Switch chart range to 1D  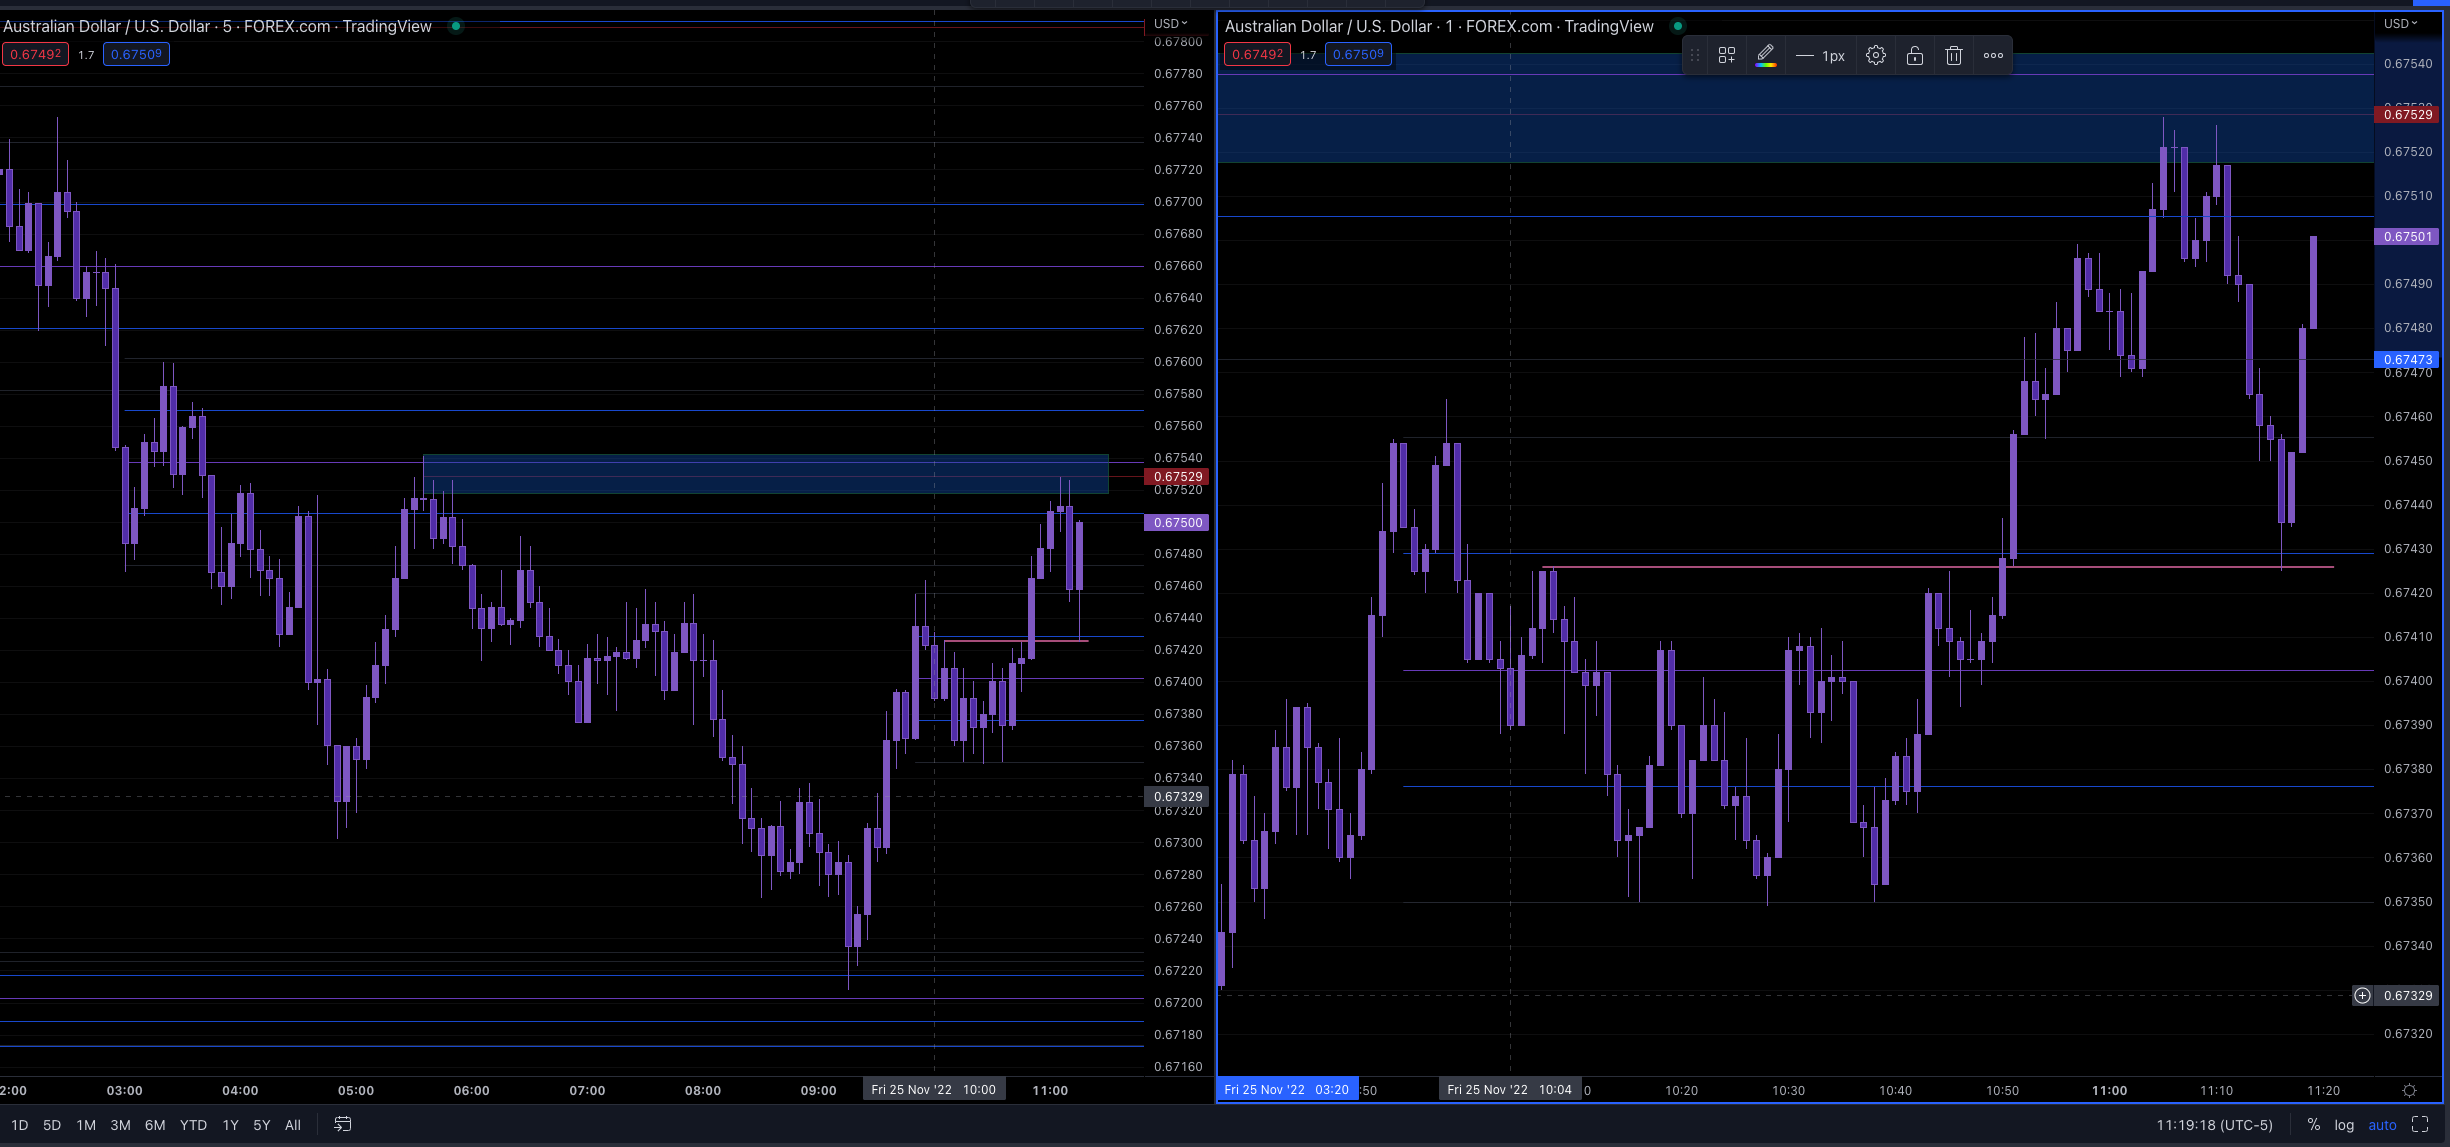[19, 1124]
